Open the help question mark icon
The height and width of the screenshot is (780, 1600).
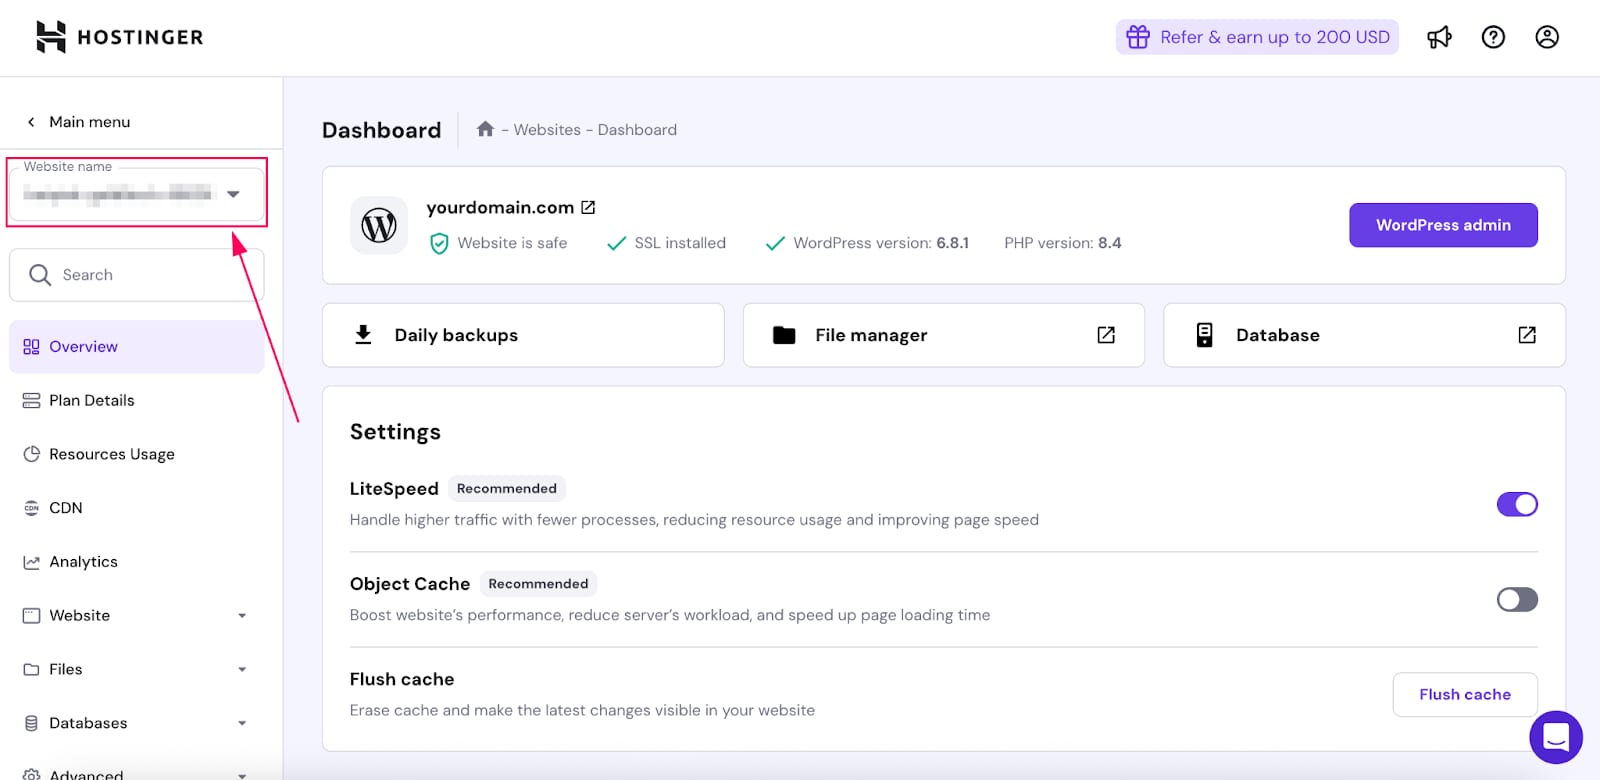(1493, 38)
